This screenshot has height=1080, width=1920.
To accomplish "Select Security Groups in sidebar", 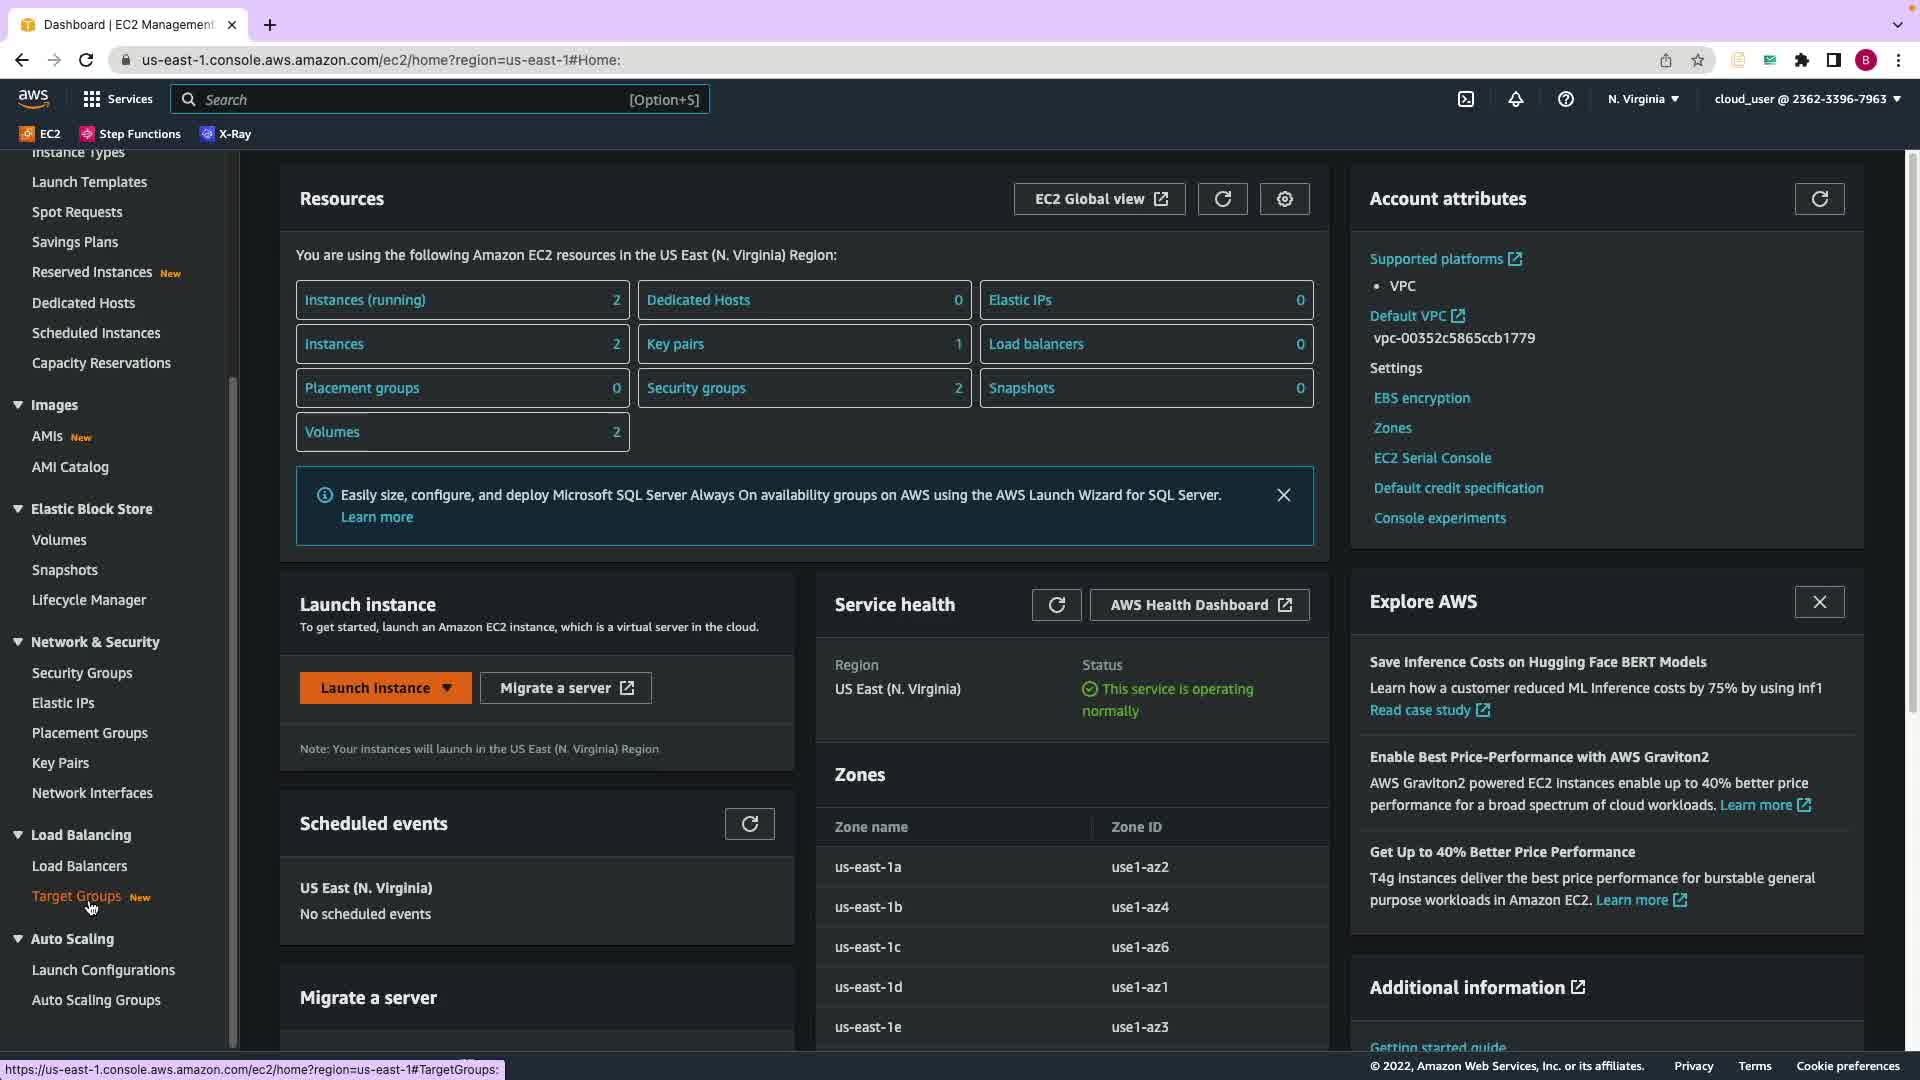I will point(82,673).
